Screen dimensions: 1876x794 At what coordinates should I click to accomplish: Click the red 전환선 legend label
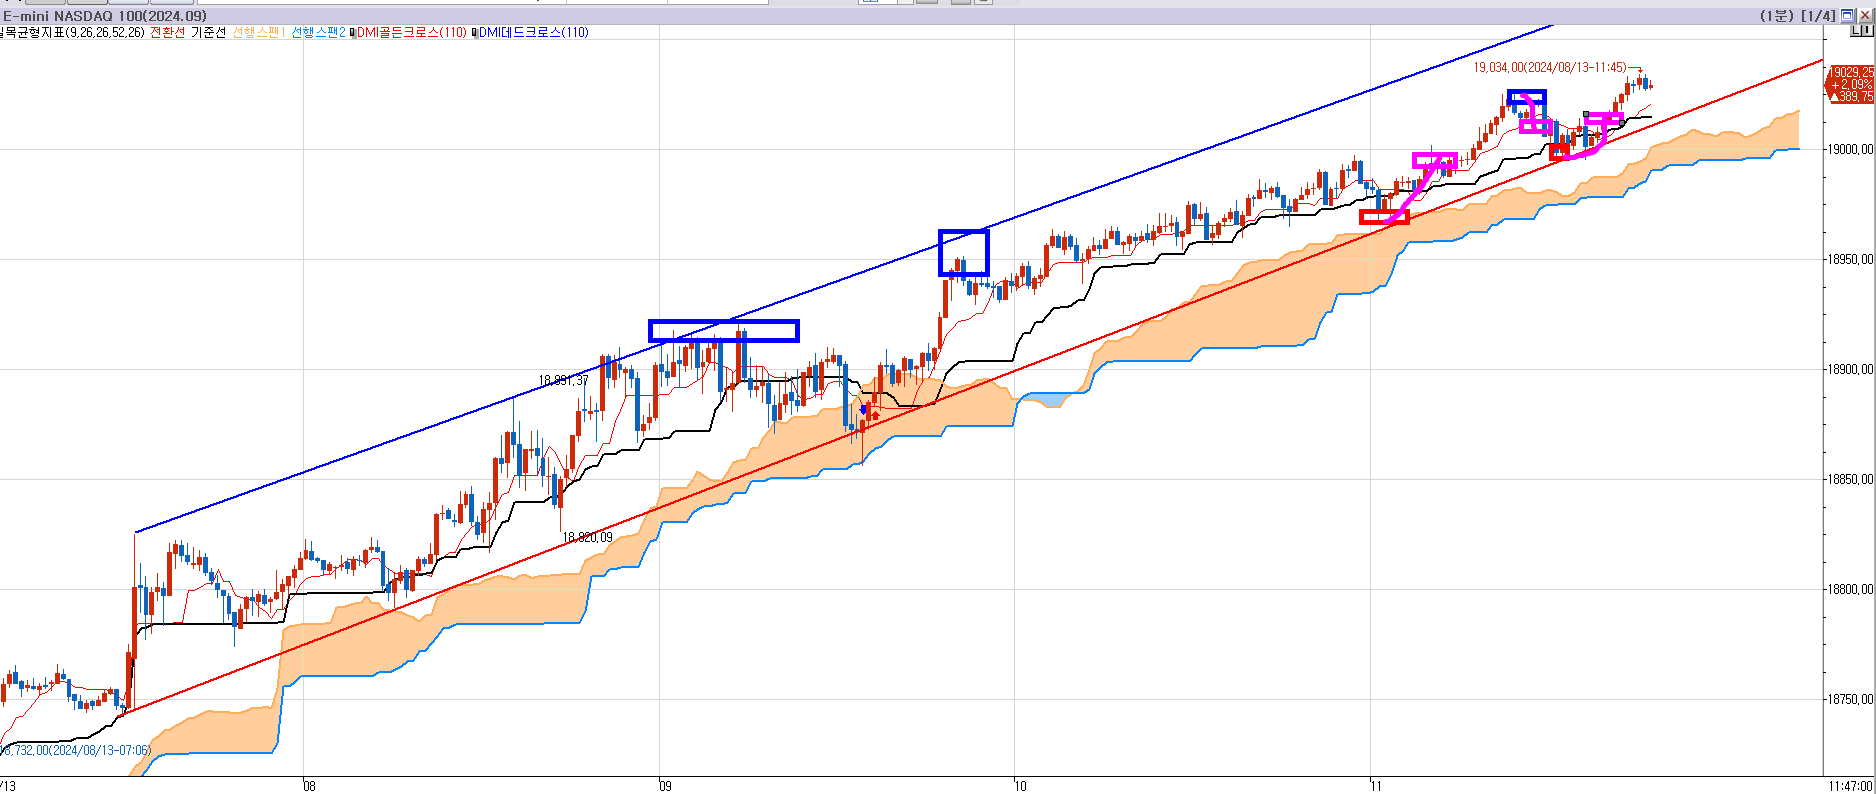(x=168, y=33)
